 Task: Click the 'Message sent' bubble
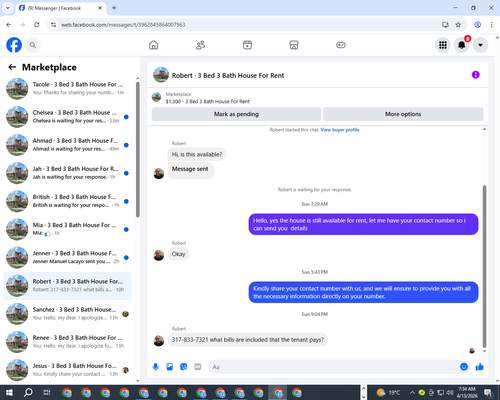click(190, 169)
